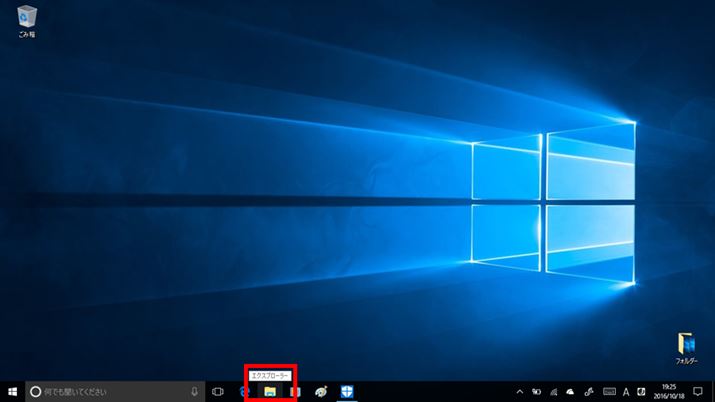
Task: Open the Store icon on the taskbar
Action: coord(295,391)
